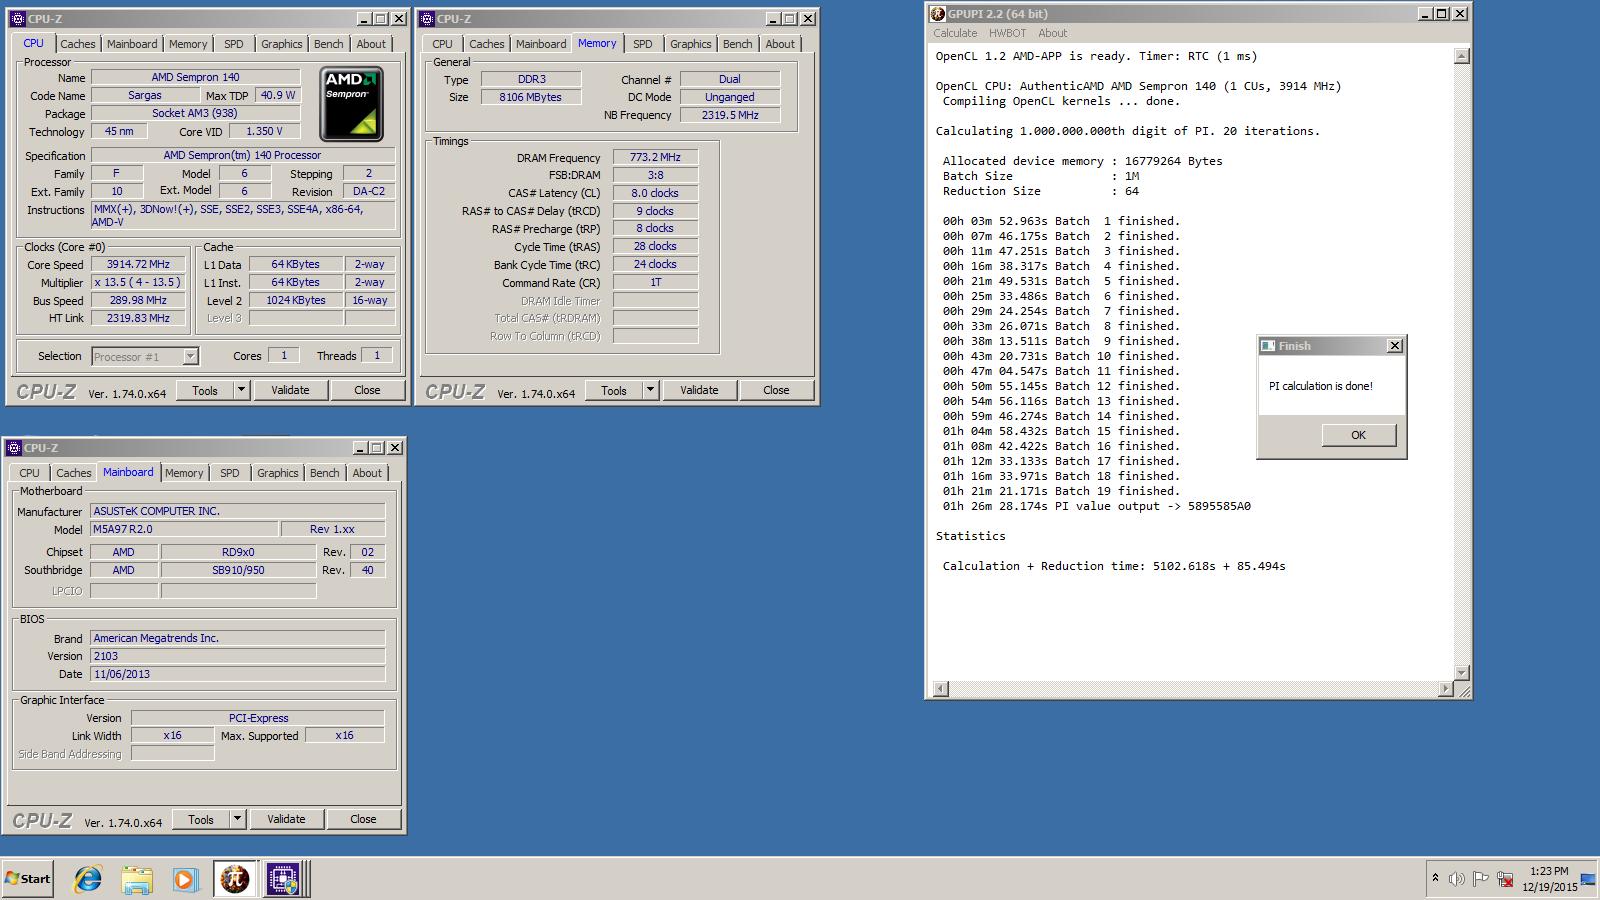The image size is (1600, 900).
Task: Click the PI value output line
Action: pyautogui.click(x=1096, y=506)
